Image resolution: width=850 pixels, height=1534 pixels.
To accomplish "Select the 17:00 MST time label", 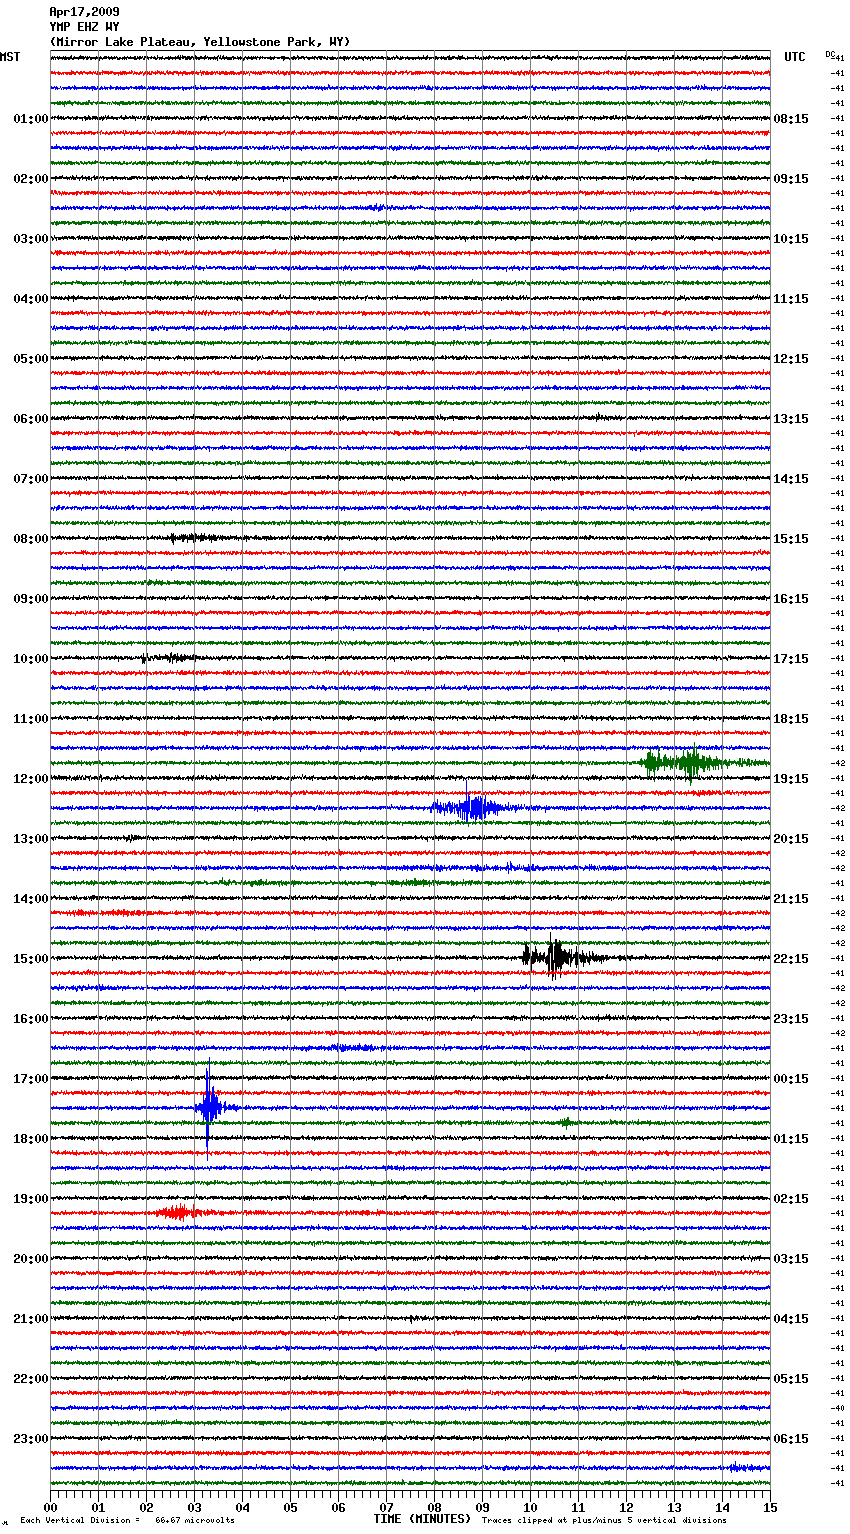I will pos(30,1079).
